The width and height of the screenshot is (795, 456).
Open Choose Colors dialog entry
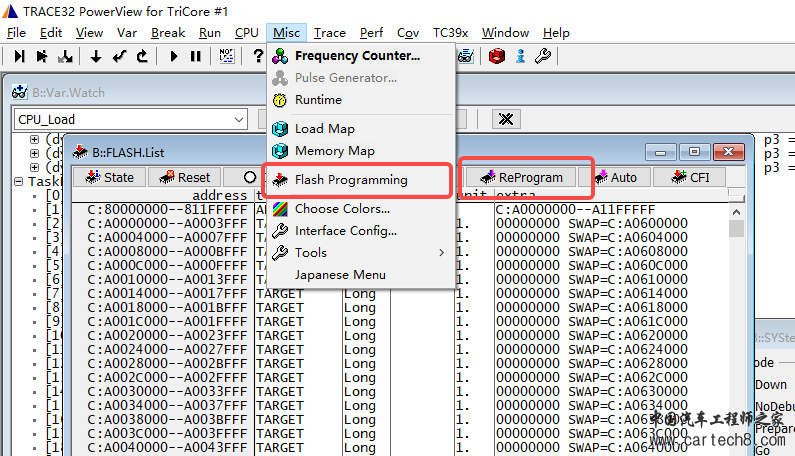(x=342, y=208)
